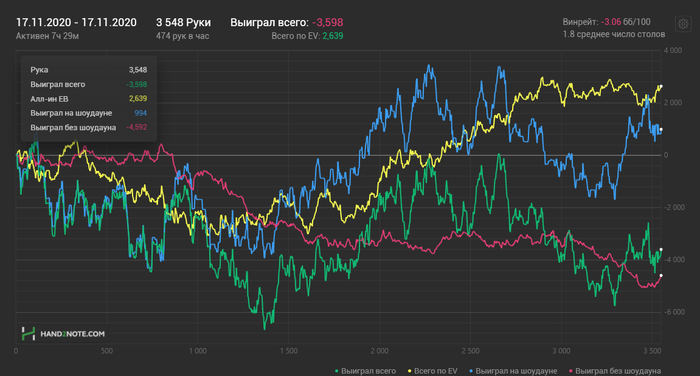
Task: Click 'Активен 7ч 29м' text
Action: coord(47,36)
